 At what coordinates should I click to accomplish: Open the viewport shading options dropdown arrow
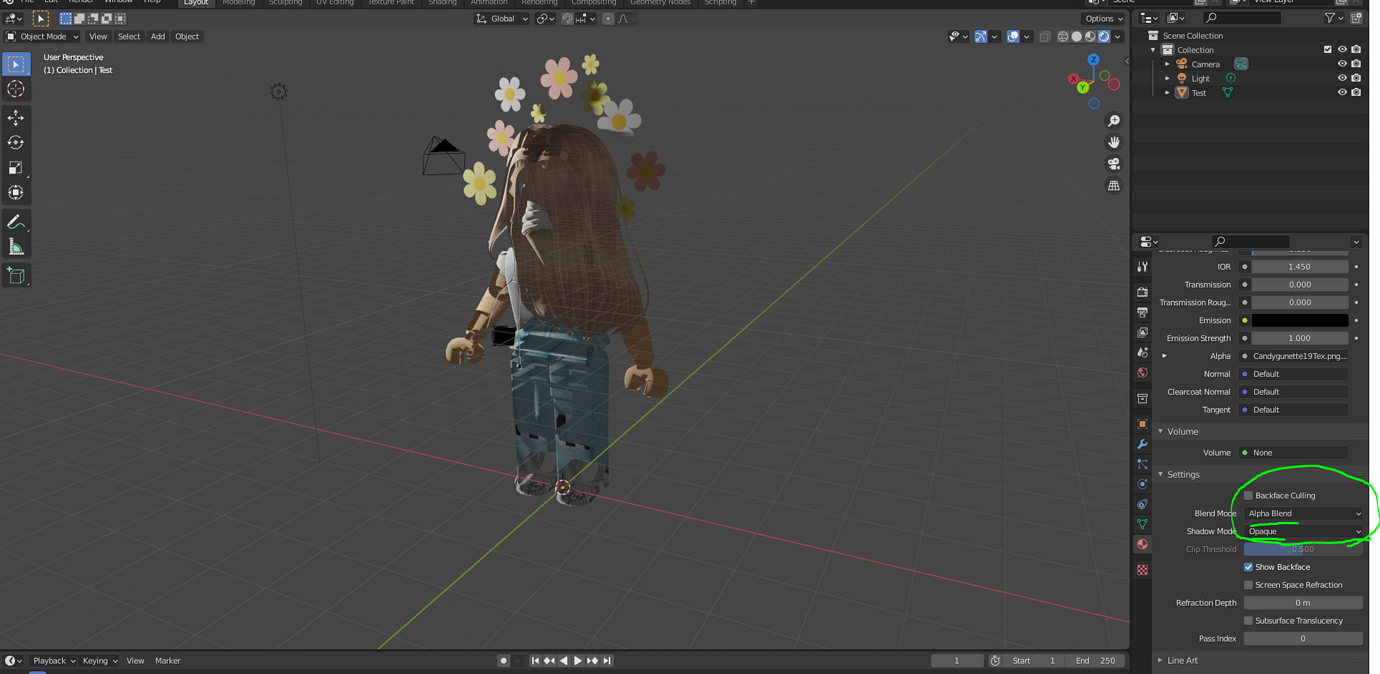pyautogui.click(x=1118, y=37)
